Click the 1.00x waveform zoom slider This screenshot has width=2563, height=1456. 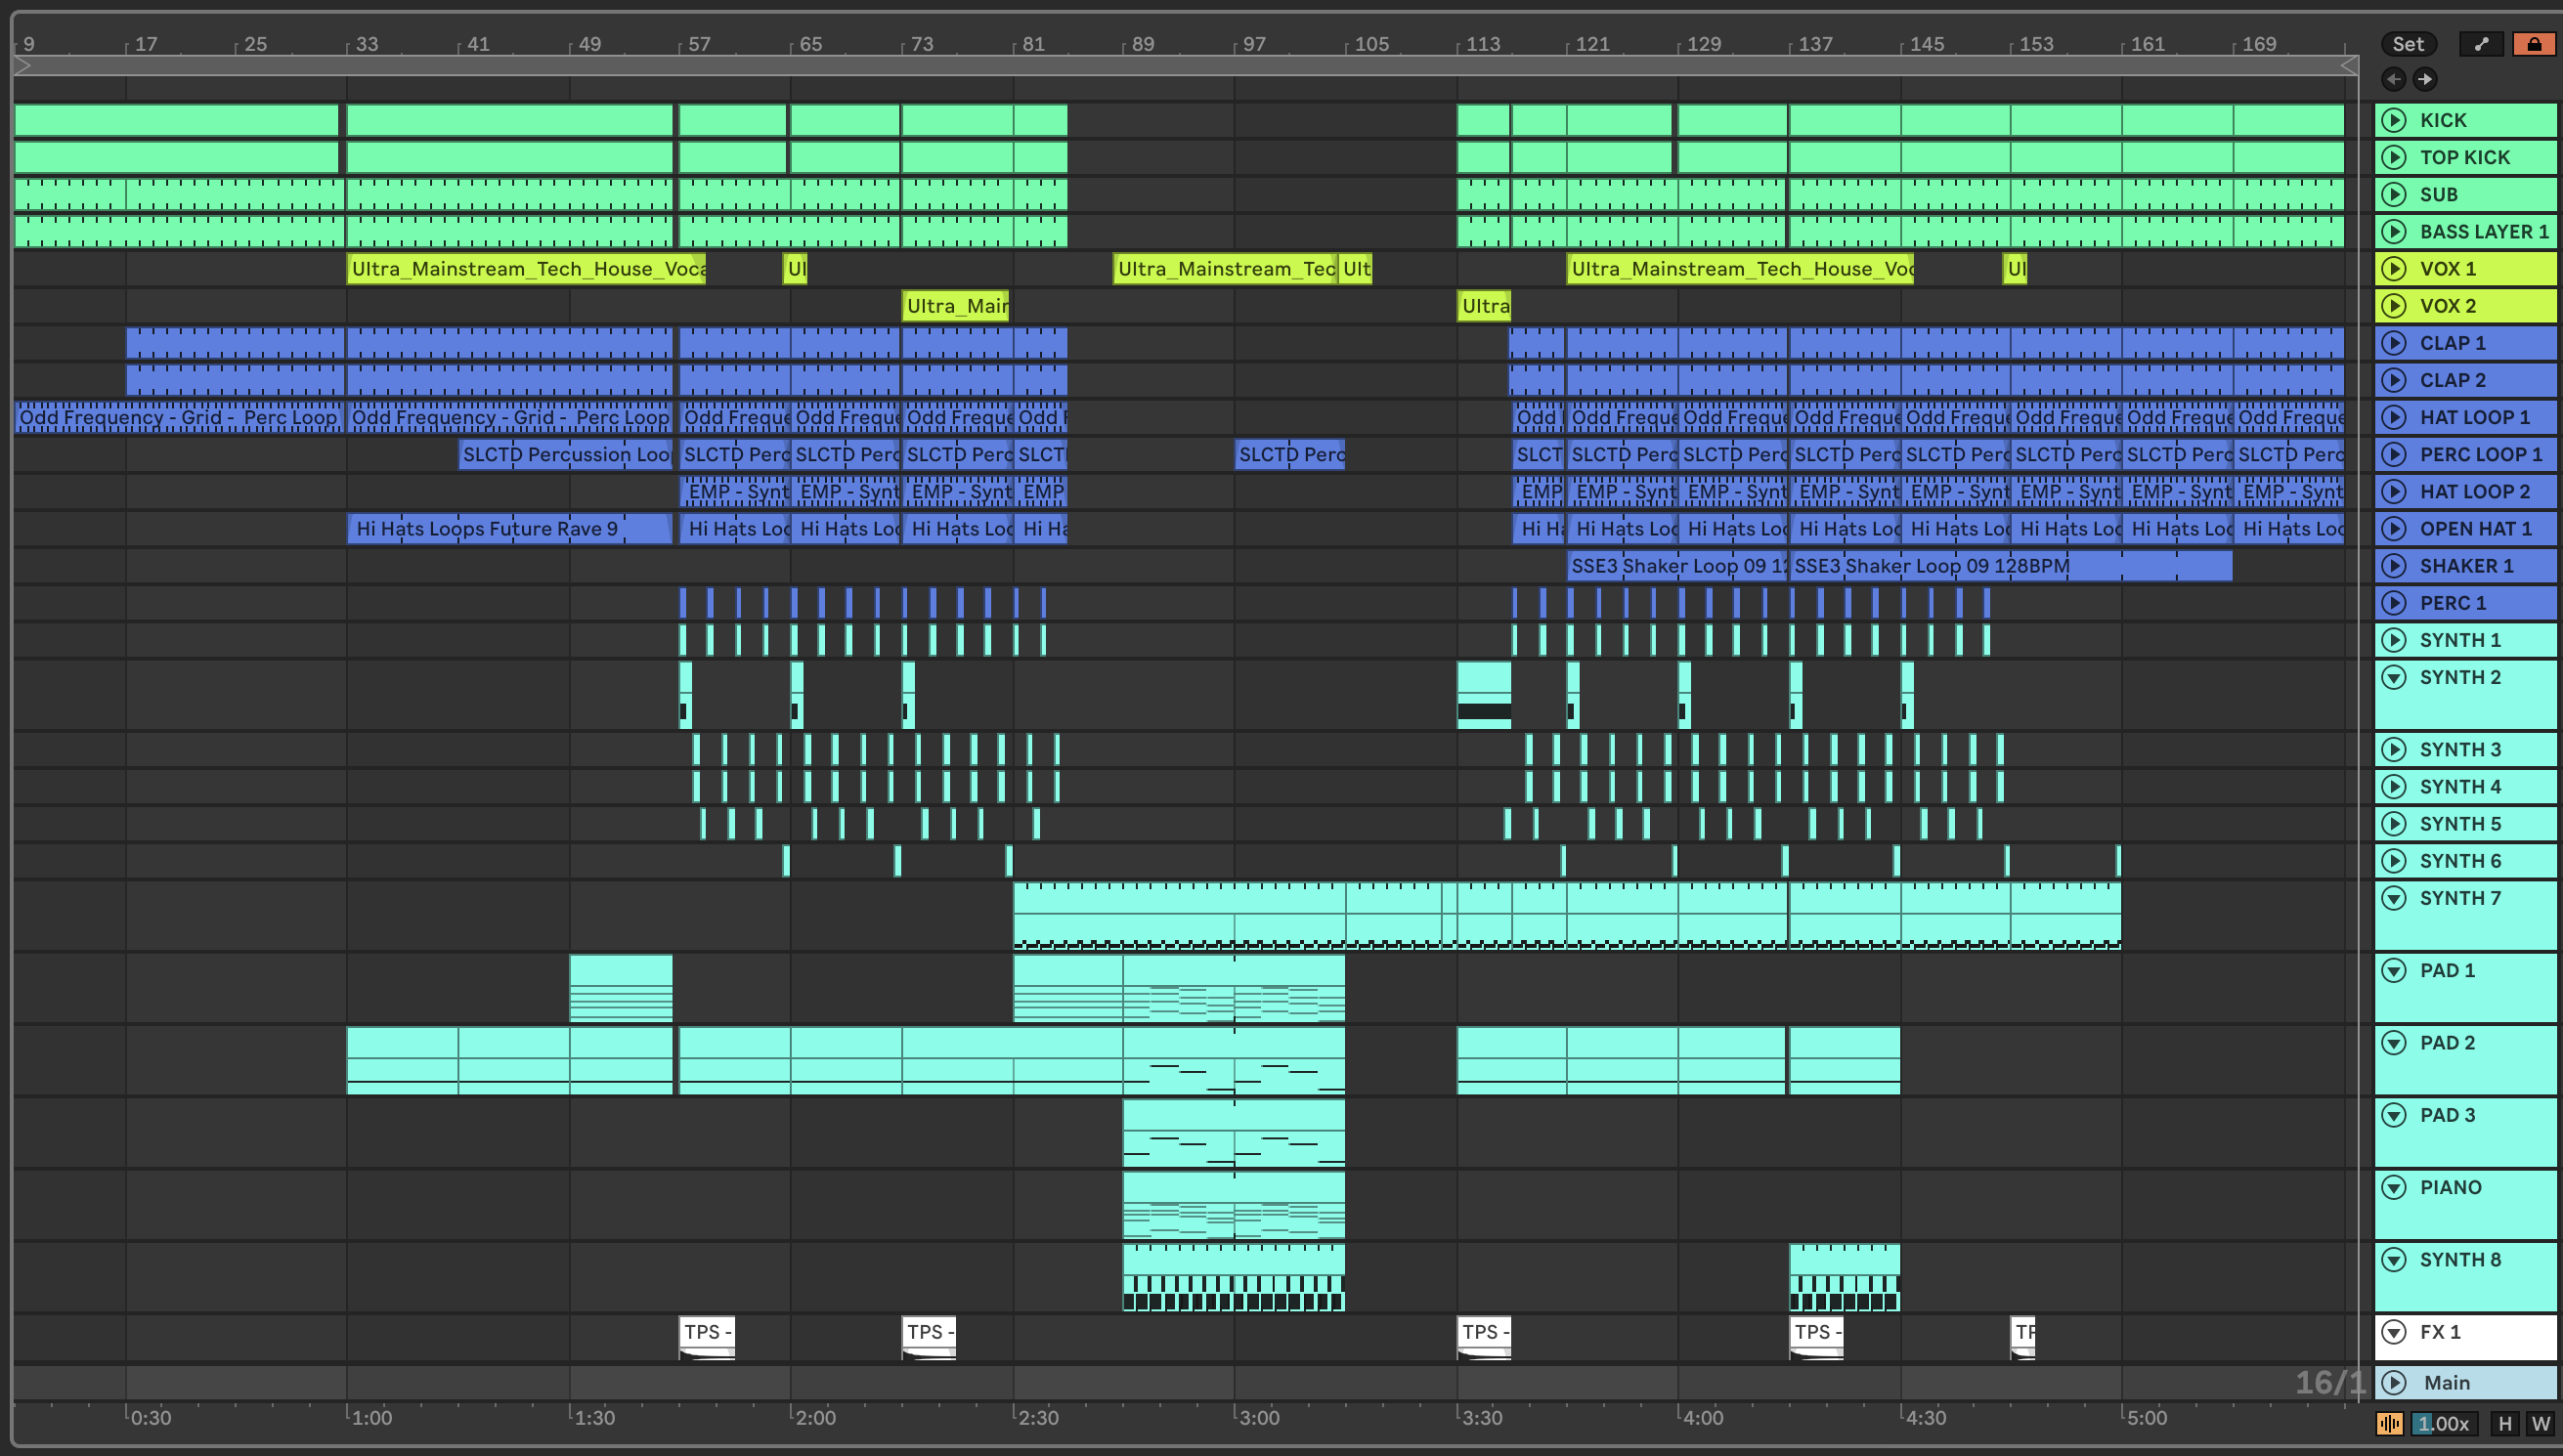tap(2444, 1423)
